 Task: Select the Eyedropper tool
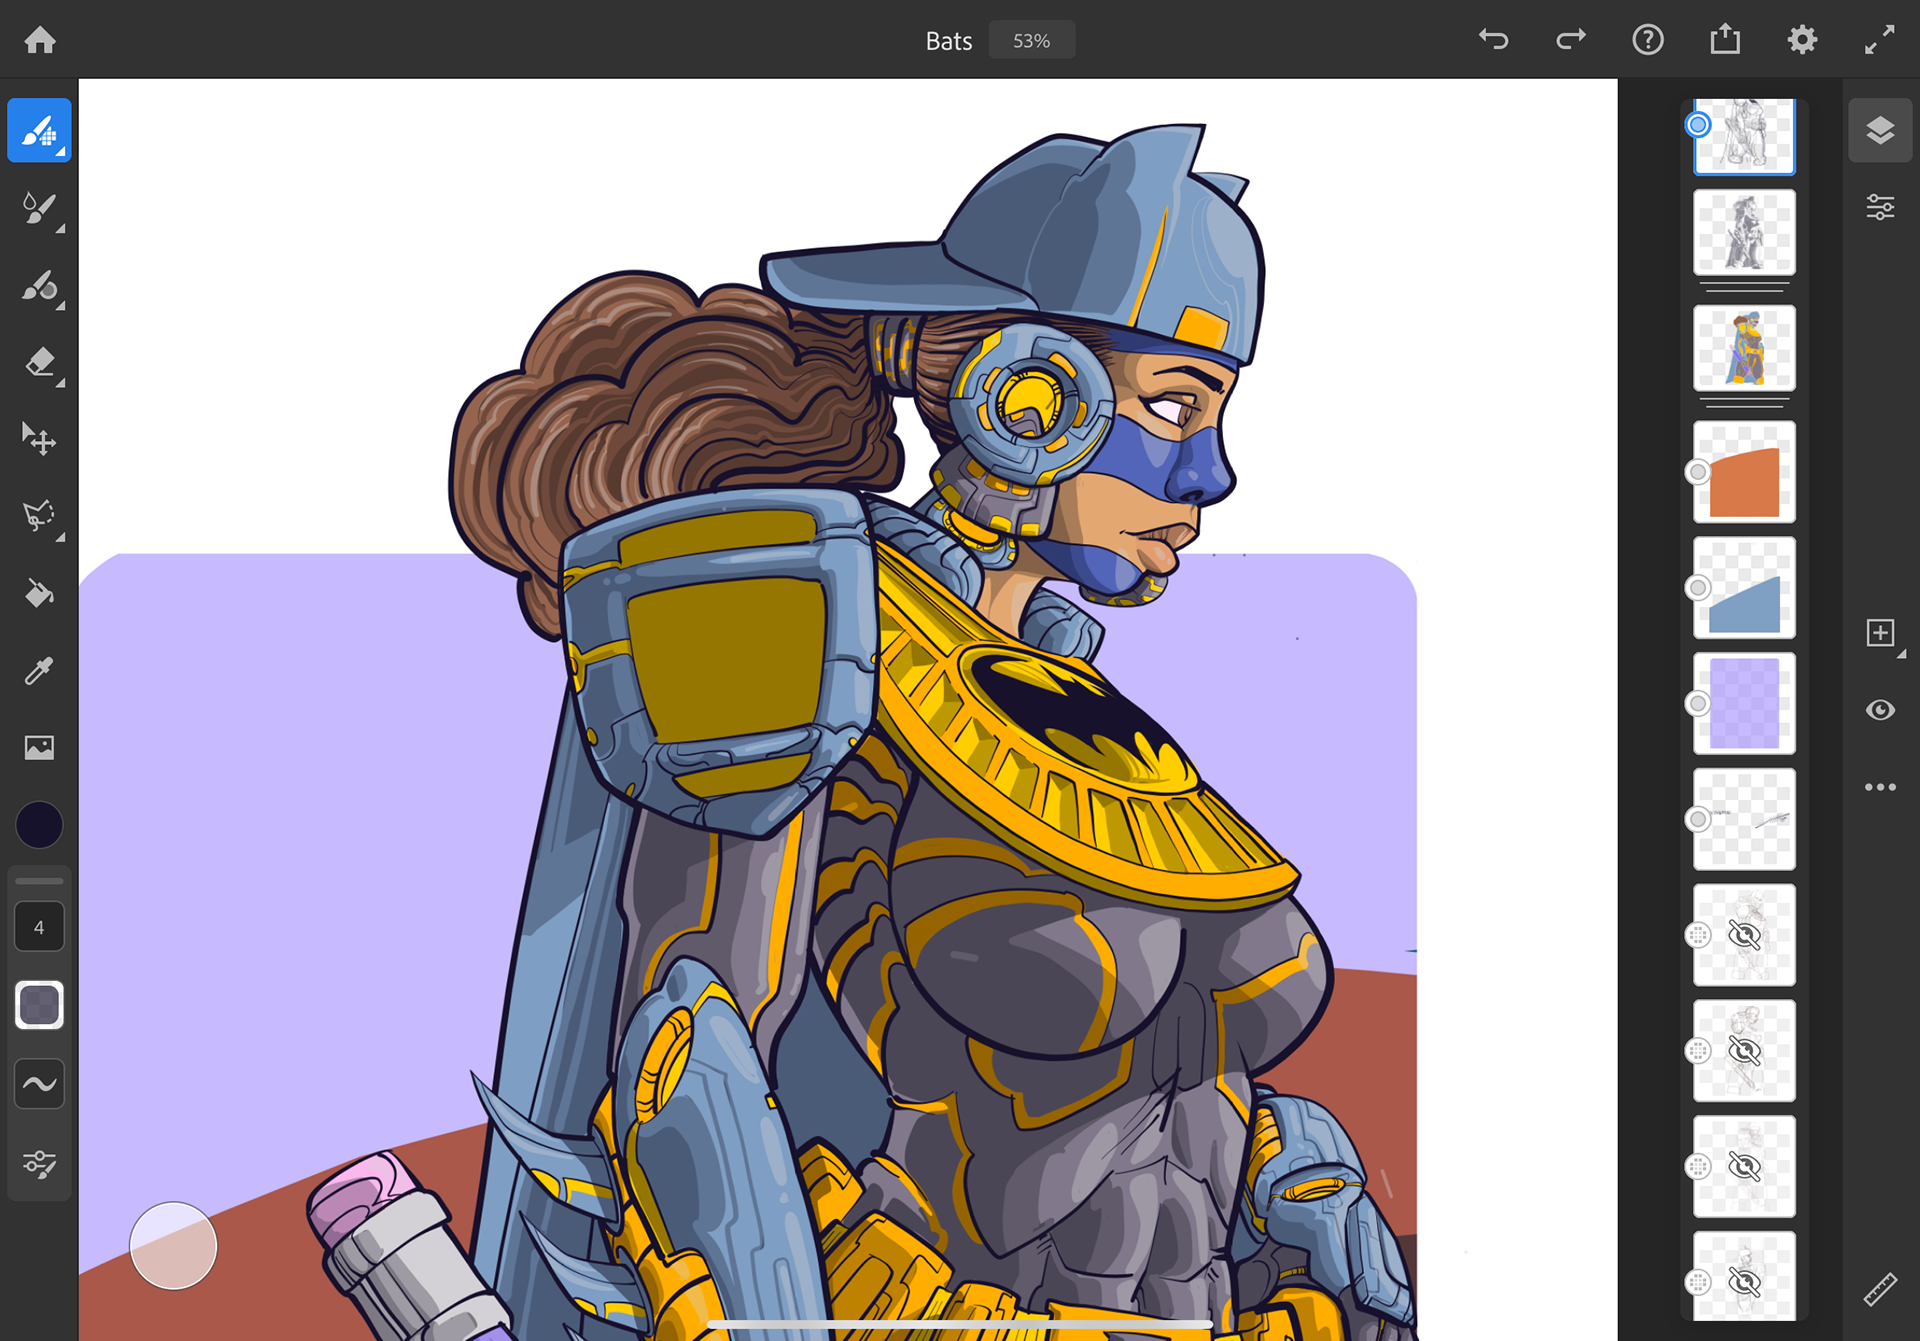tap(39, 670)
